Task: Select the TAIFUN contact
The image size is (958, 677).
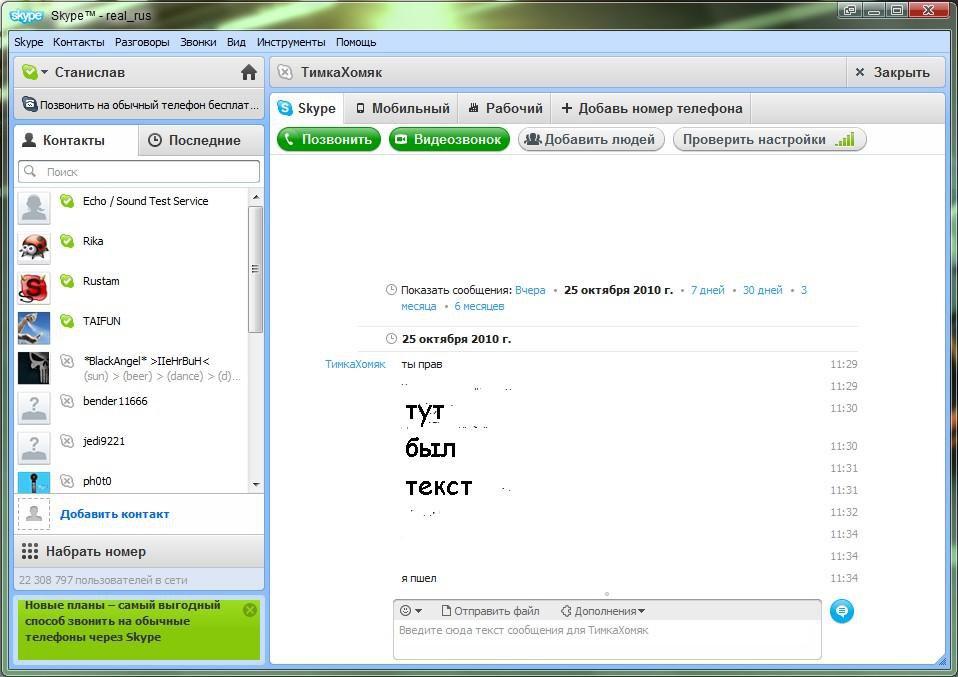Action: pos(133,328)
